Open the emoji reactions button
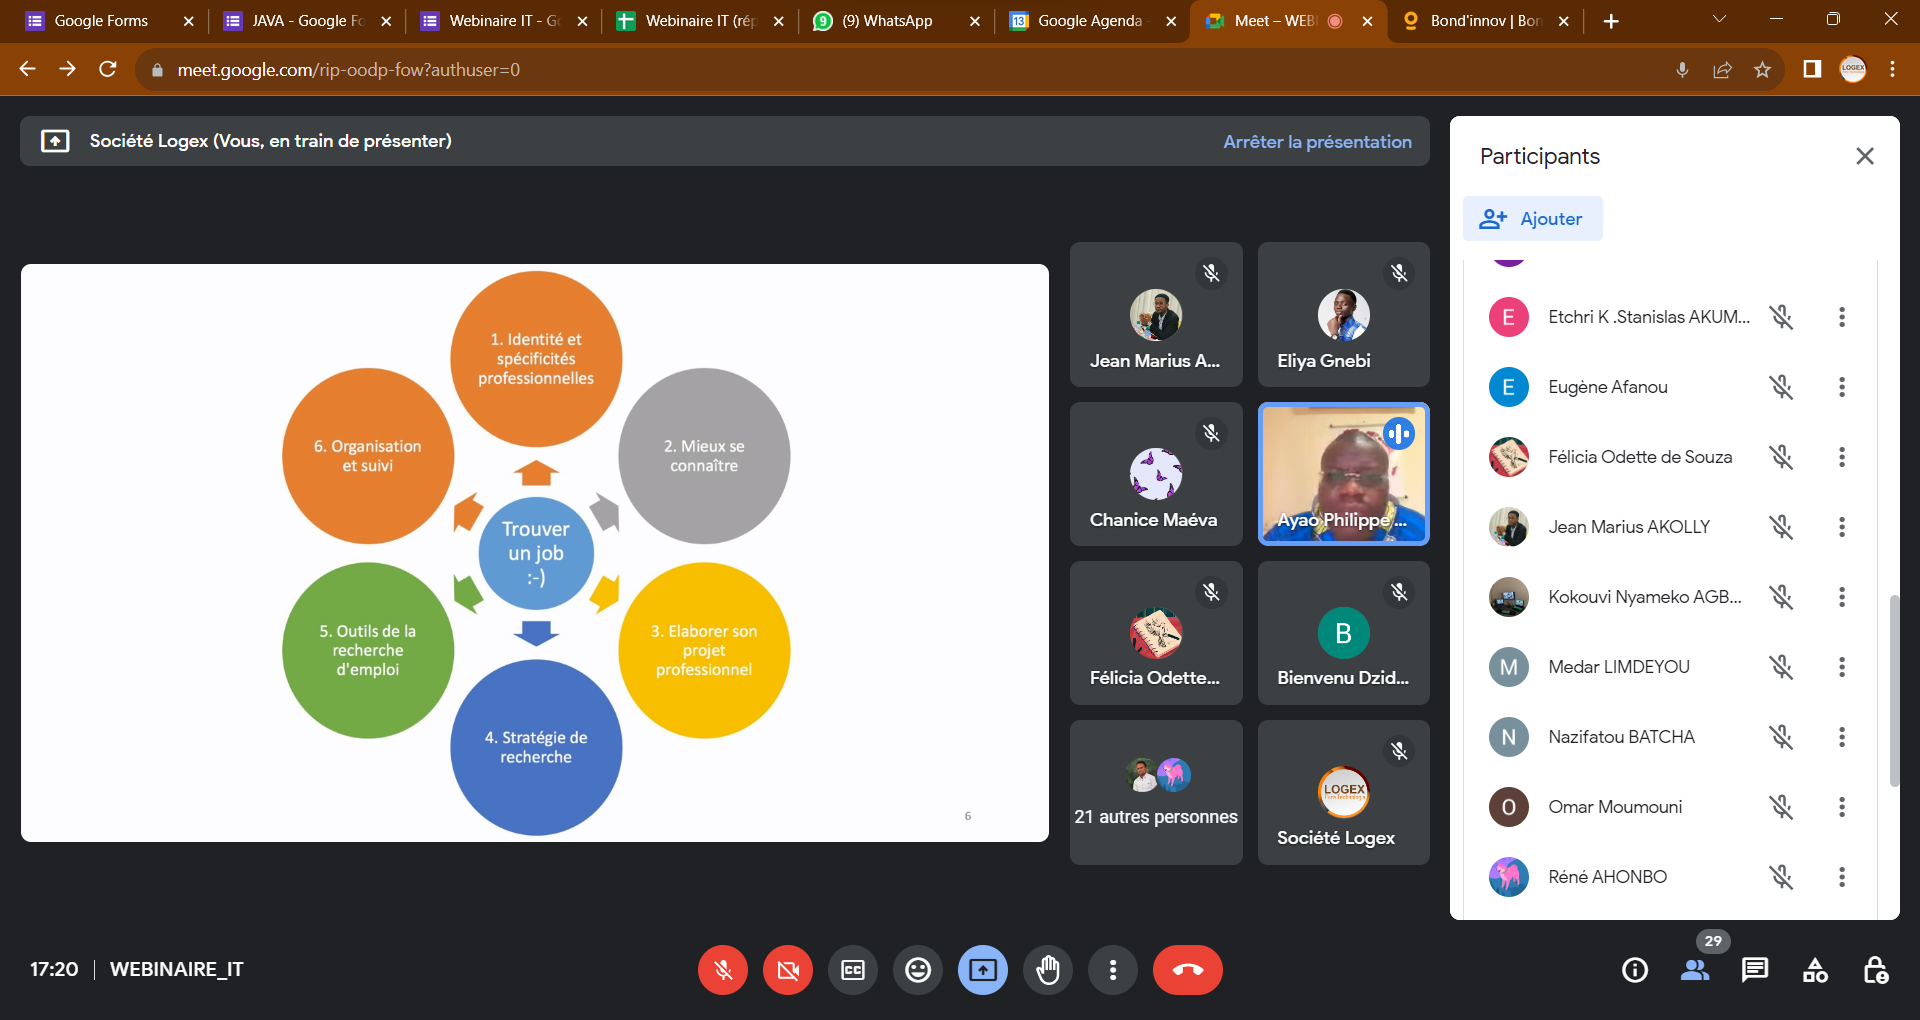This screenshot has width=1920, height=1020. (x=917, y=970)
